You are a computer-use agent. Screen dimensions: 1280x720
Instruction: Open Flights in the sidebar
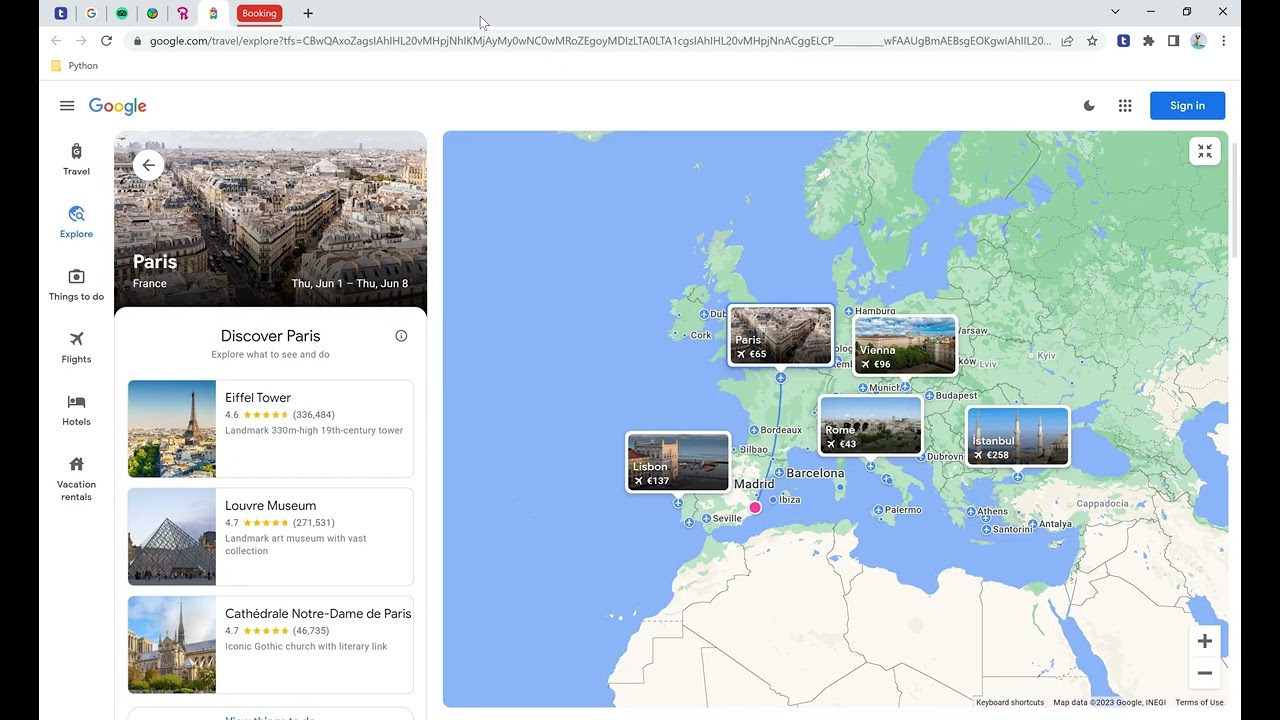[76, 348]
